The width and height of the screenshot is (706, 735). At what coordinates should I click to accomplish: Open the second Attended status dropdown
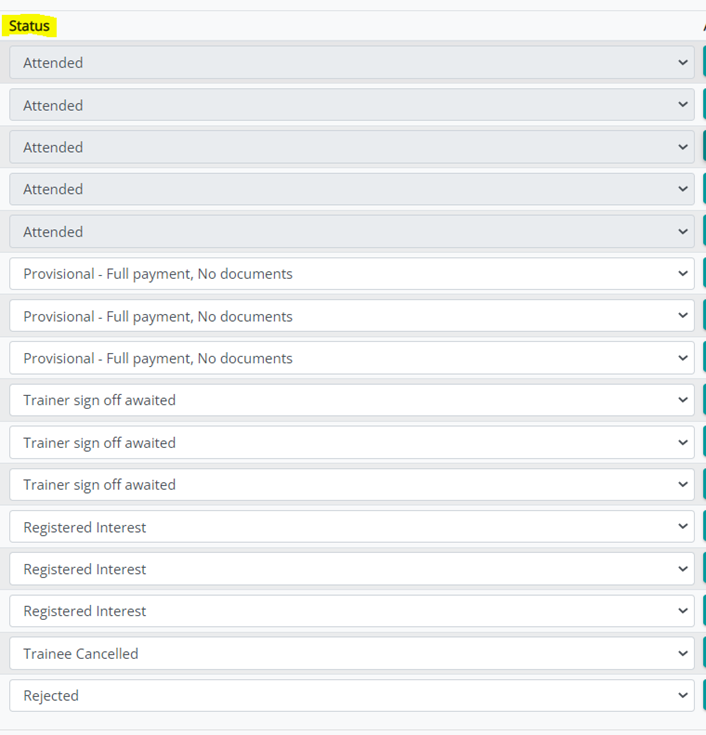coord(351,105)
